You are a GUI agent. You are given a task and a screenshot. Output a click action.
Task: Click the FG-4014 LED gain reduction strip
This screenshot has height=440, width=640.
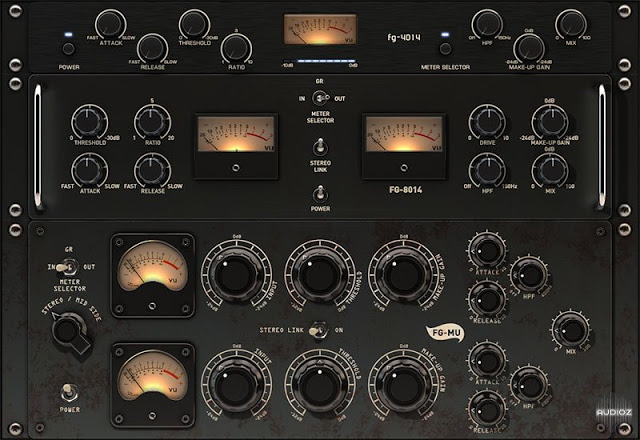(320, 61)
